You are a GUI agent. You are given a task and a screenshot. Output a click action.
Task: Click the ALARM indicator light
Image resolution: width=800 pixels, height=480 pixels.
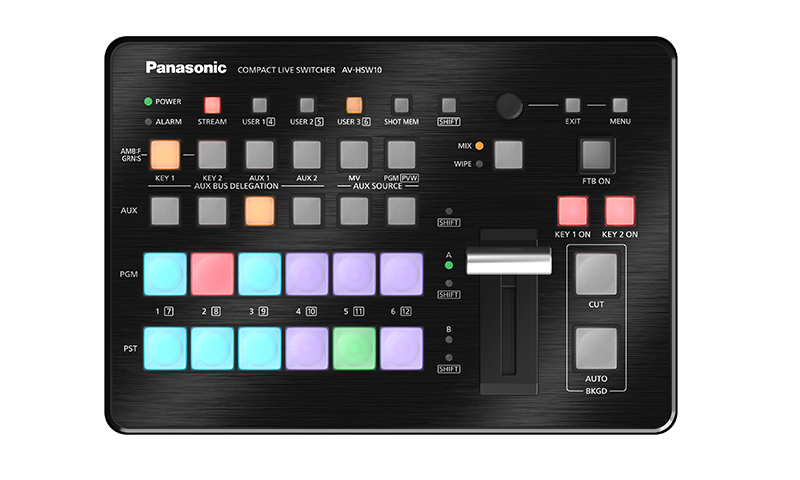[x=148, y=122]
